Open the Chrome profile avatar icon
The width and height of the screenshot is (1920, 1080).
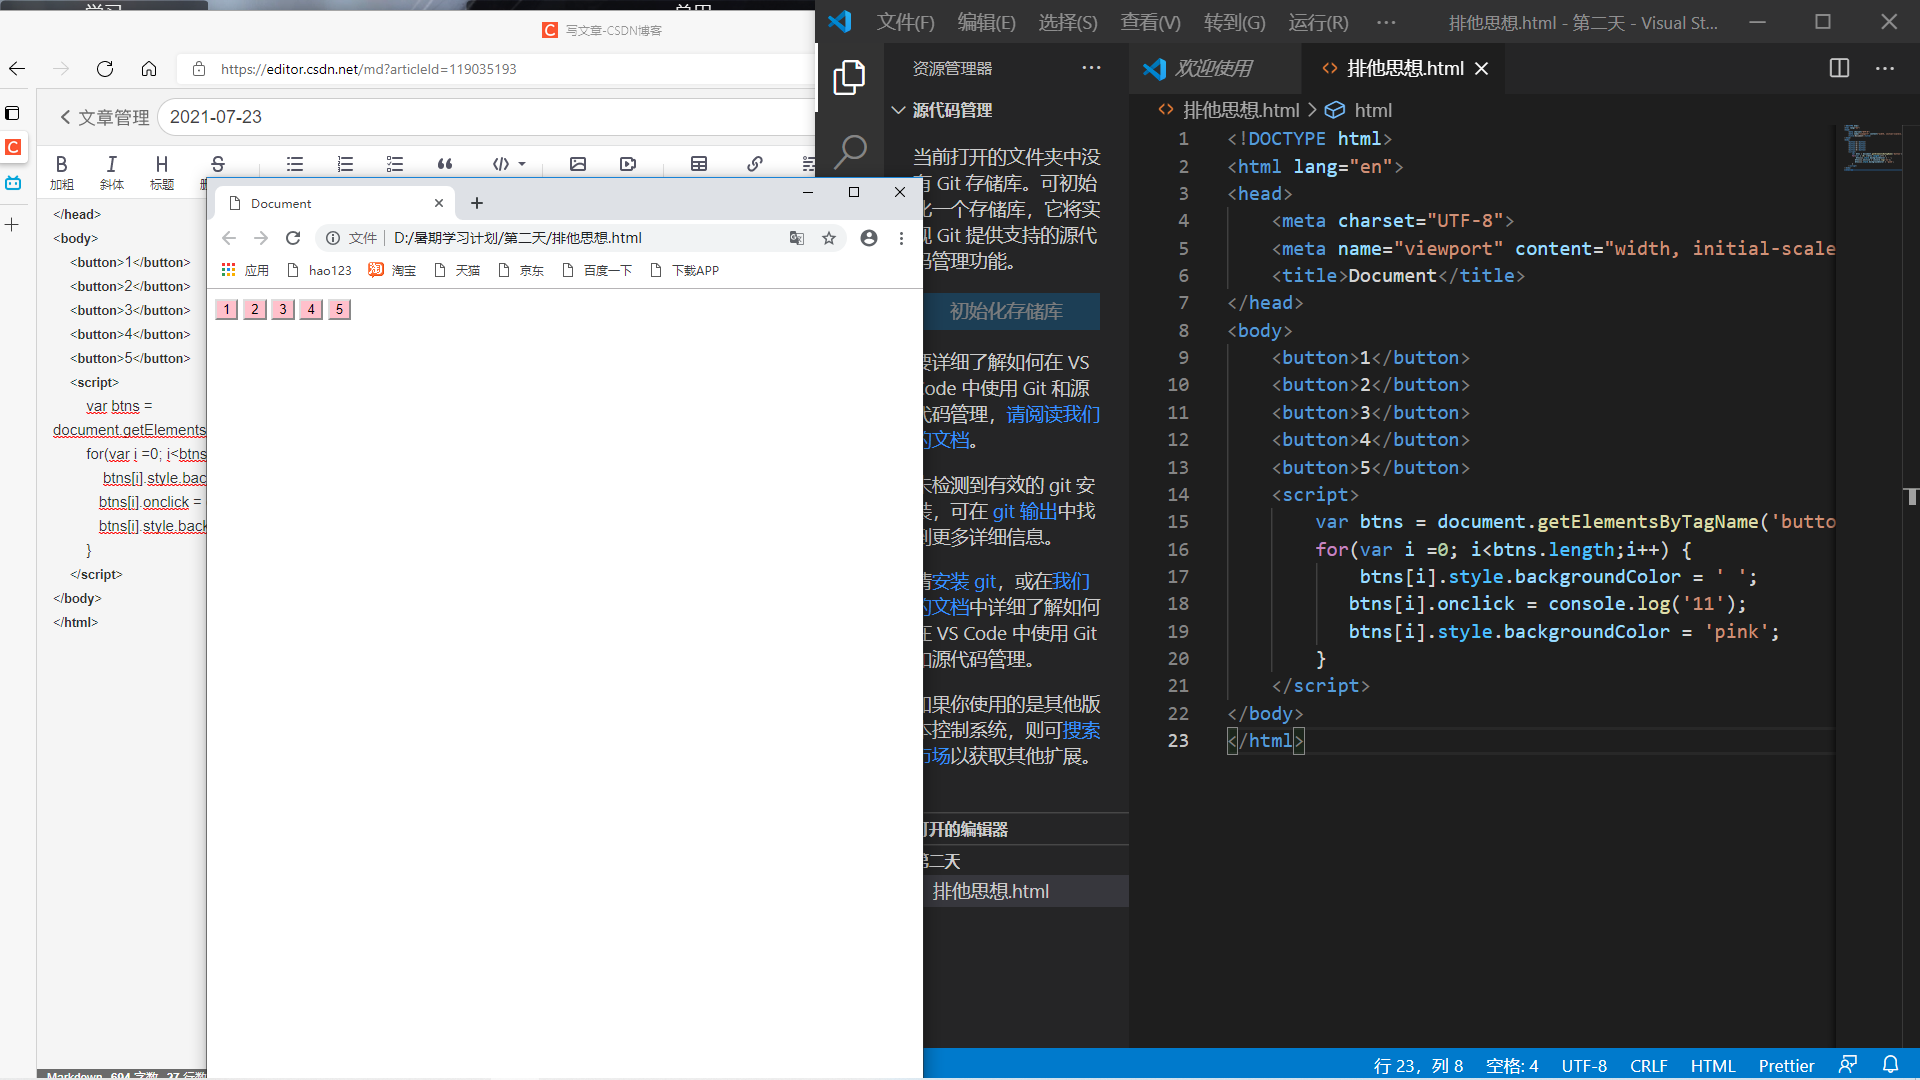coord(869,238)
